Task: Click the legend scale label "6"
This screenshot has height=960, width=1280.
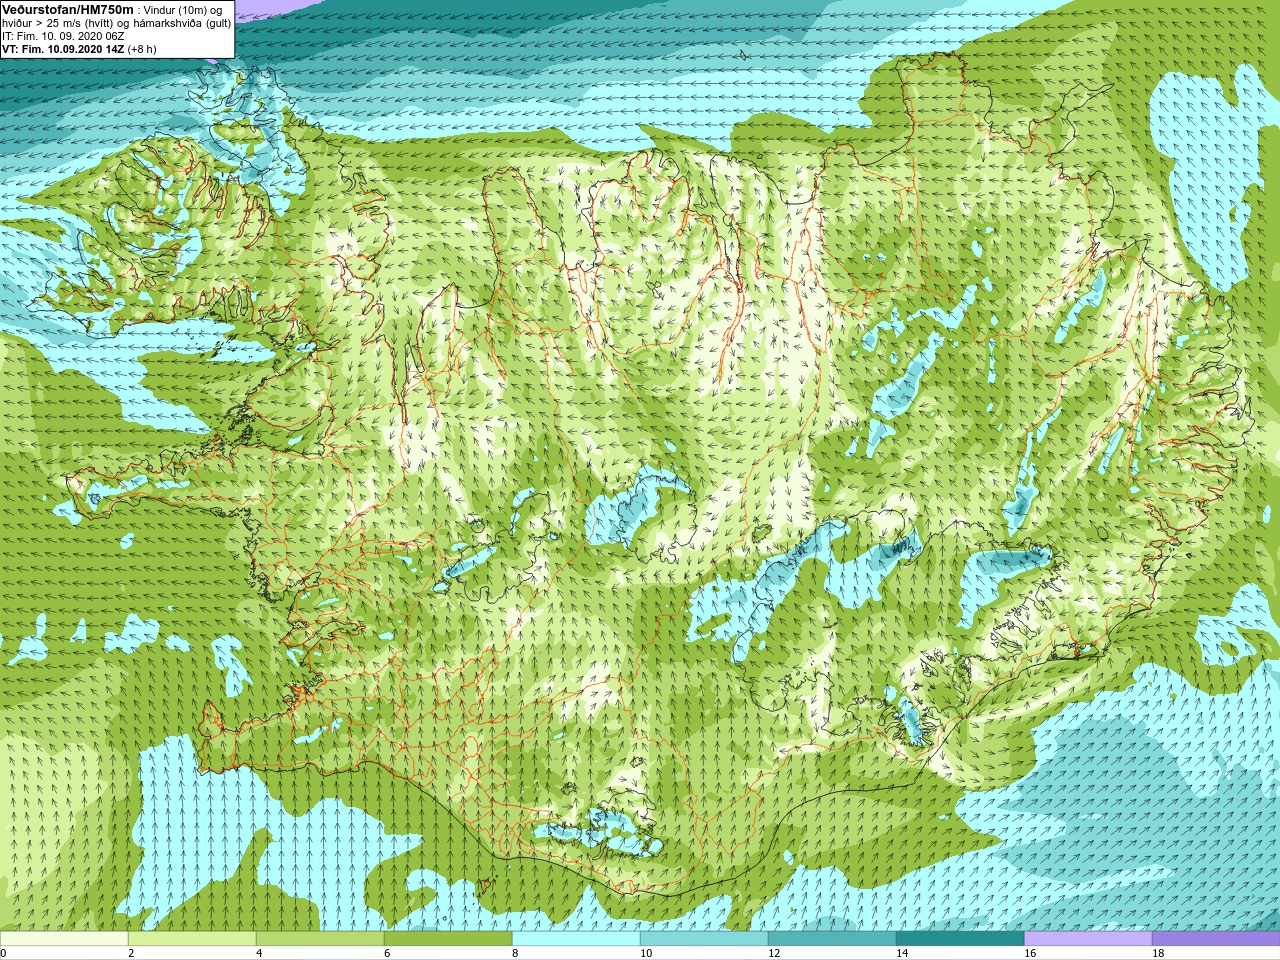Action: pos(387,953)
